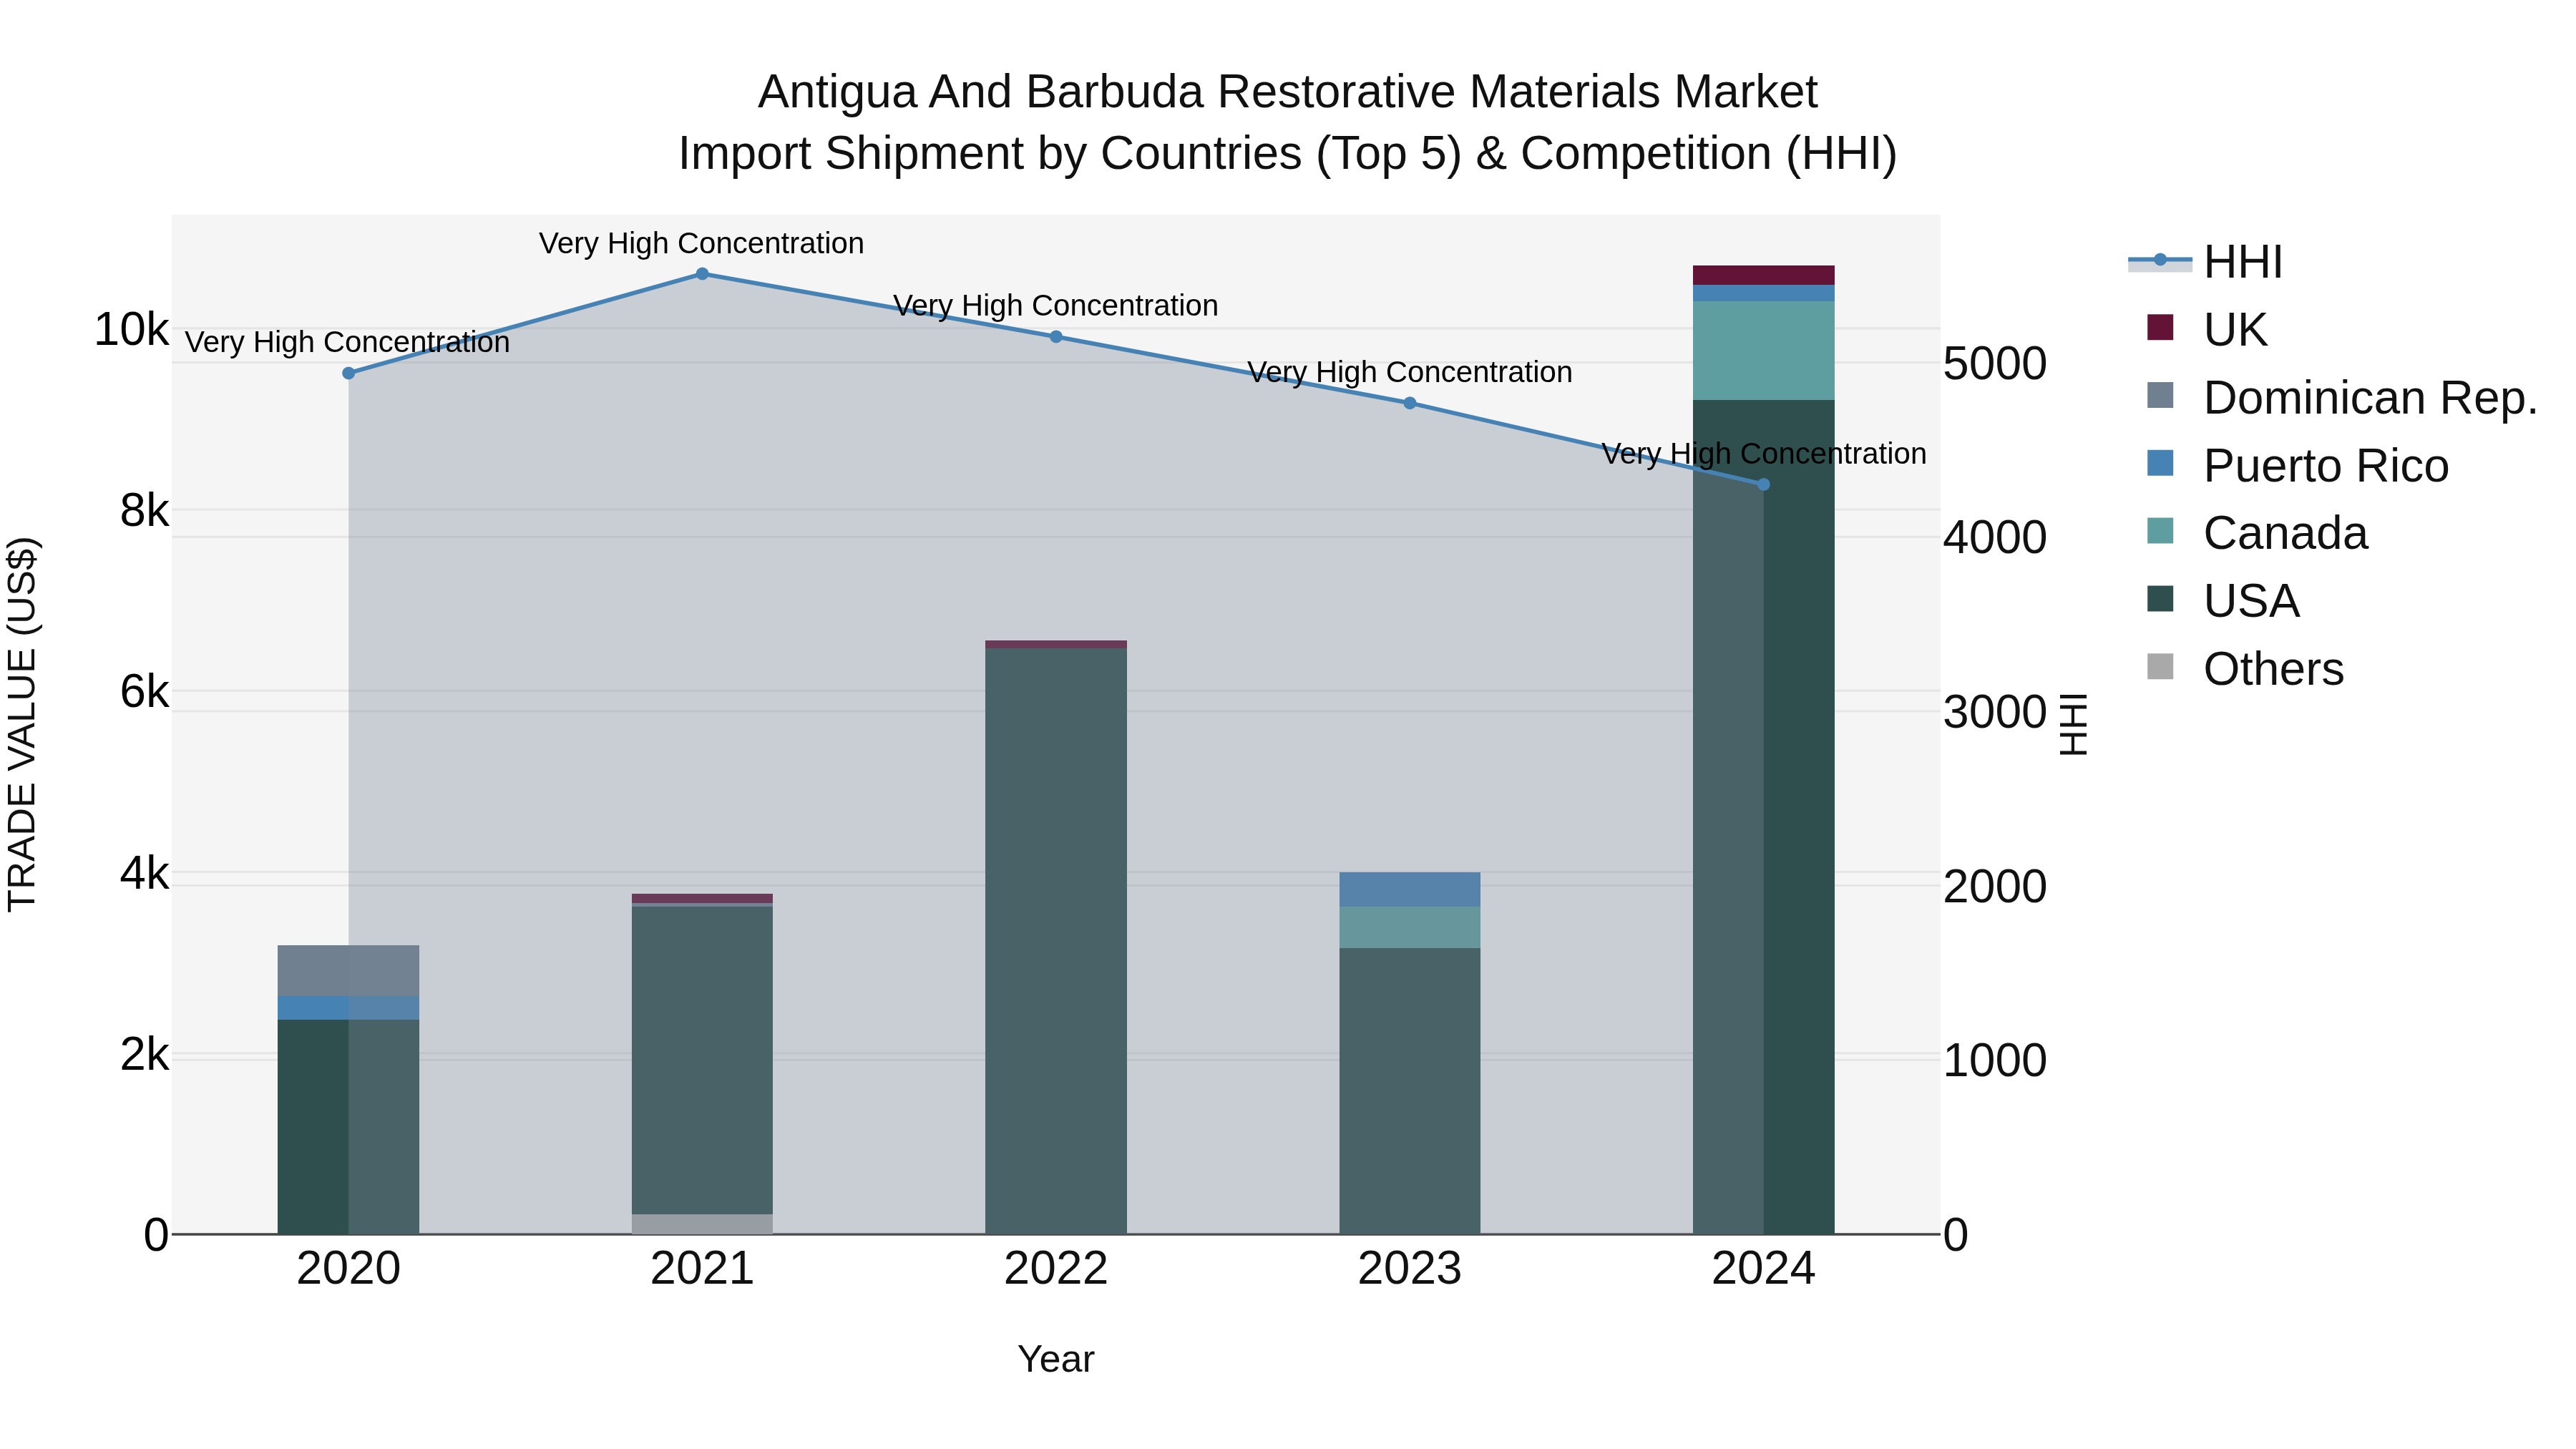Select the 2023 HHI data point
This screenshot has width=2576, height=1449.
coord(1410,403)
